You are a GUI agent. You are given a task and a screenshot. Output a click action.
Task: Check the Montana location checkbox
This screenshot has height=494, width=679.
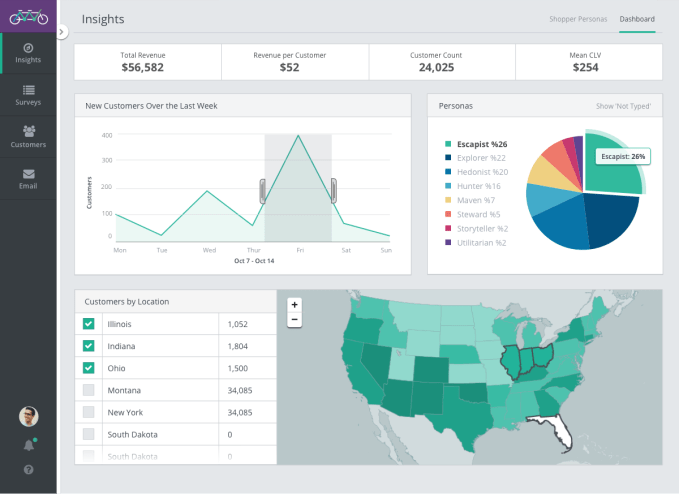click(x=88, y=390)
